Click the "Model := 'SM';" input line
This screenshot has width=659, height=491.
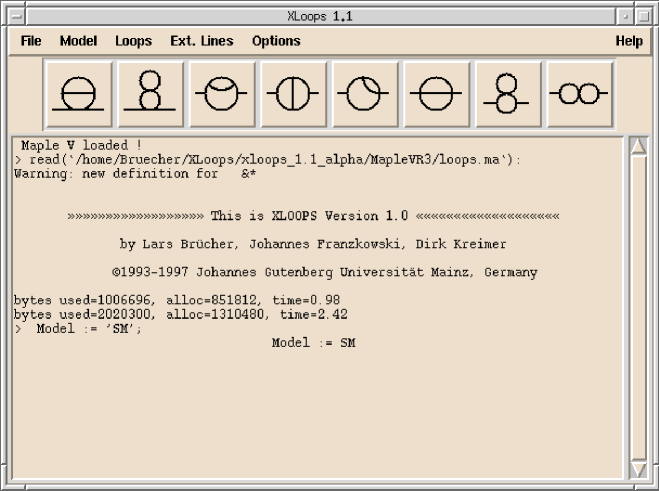[x=78, y=328]
